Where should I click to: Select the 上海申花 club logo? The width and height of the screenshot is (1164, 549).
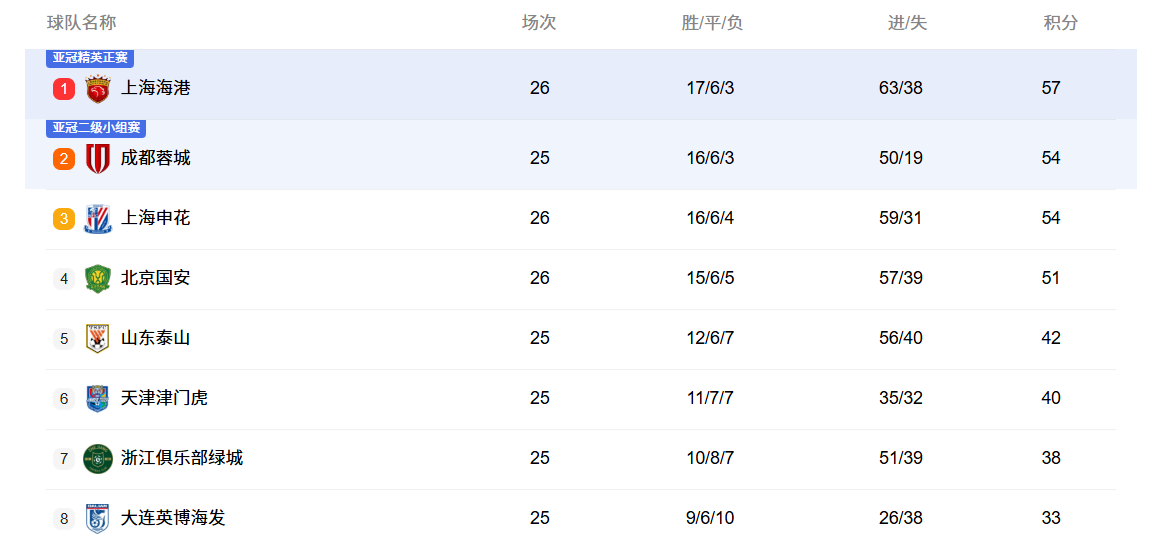[x=97, y=219]
